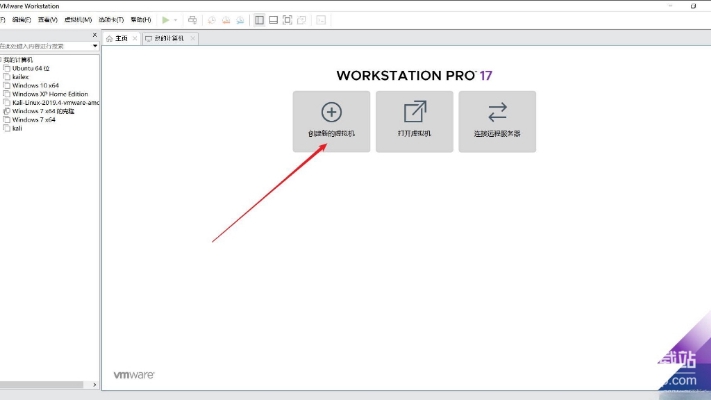Click the Ubuntu 64 位 VM icon
Screen dimensions: 711x400
click(x=7, y=68)
